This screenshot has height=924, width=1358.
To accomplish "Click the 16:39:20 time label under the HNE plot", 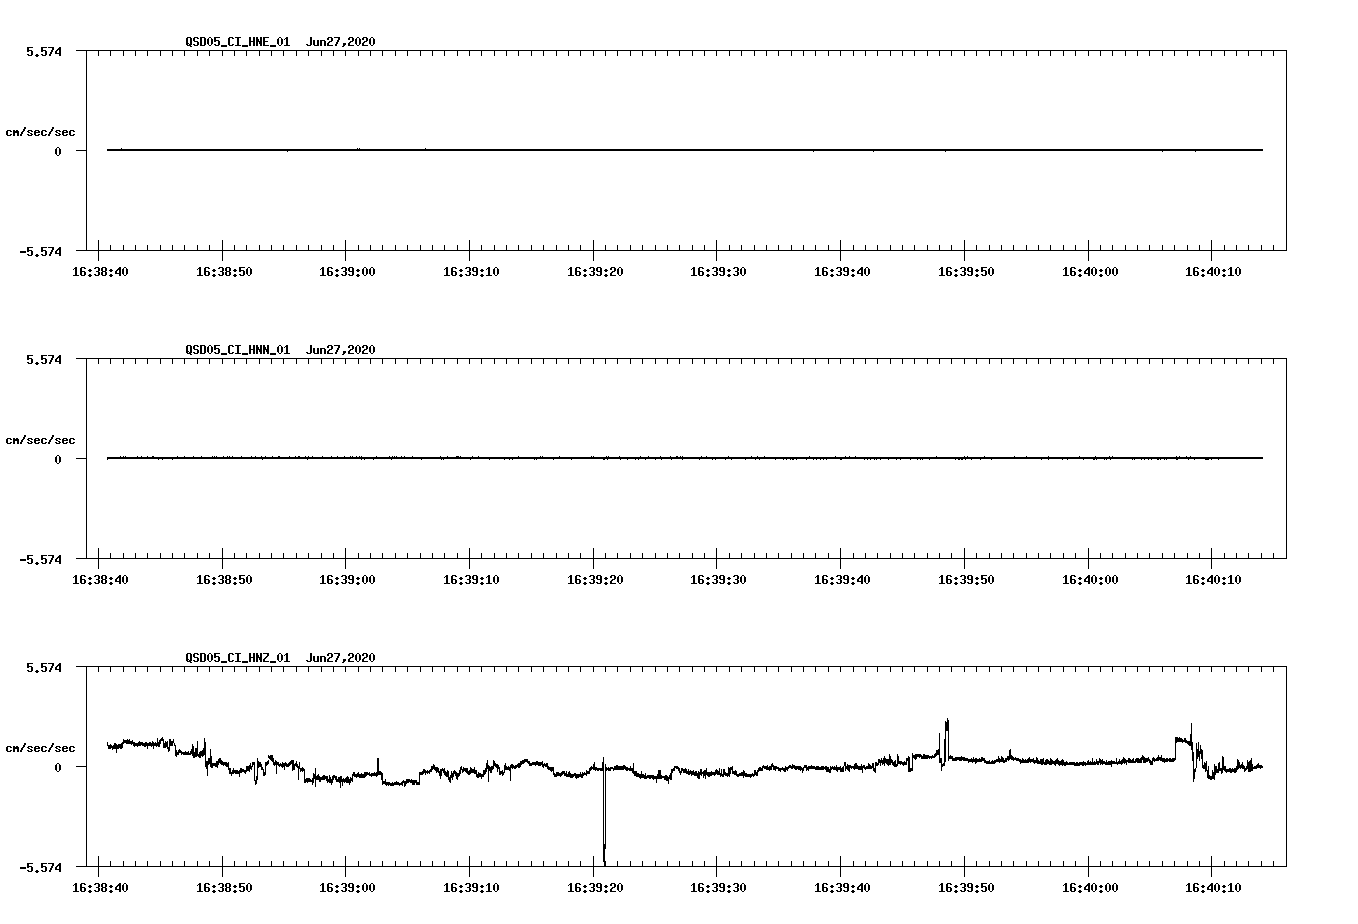I will [594, 271].
